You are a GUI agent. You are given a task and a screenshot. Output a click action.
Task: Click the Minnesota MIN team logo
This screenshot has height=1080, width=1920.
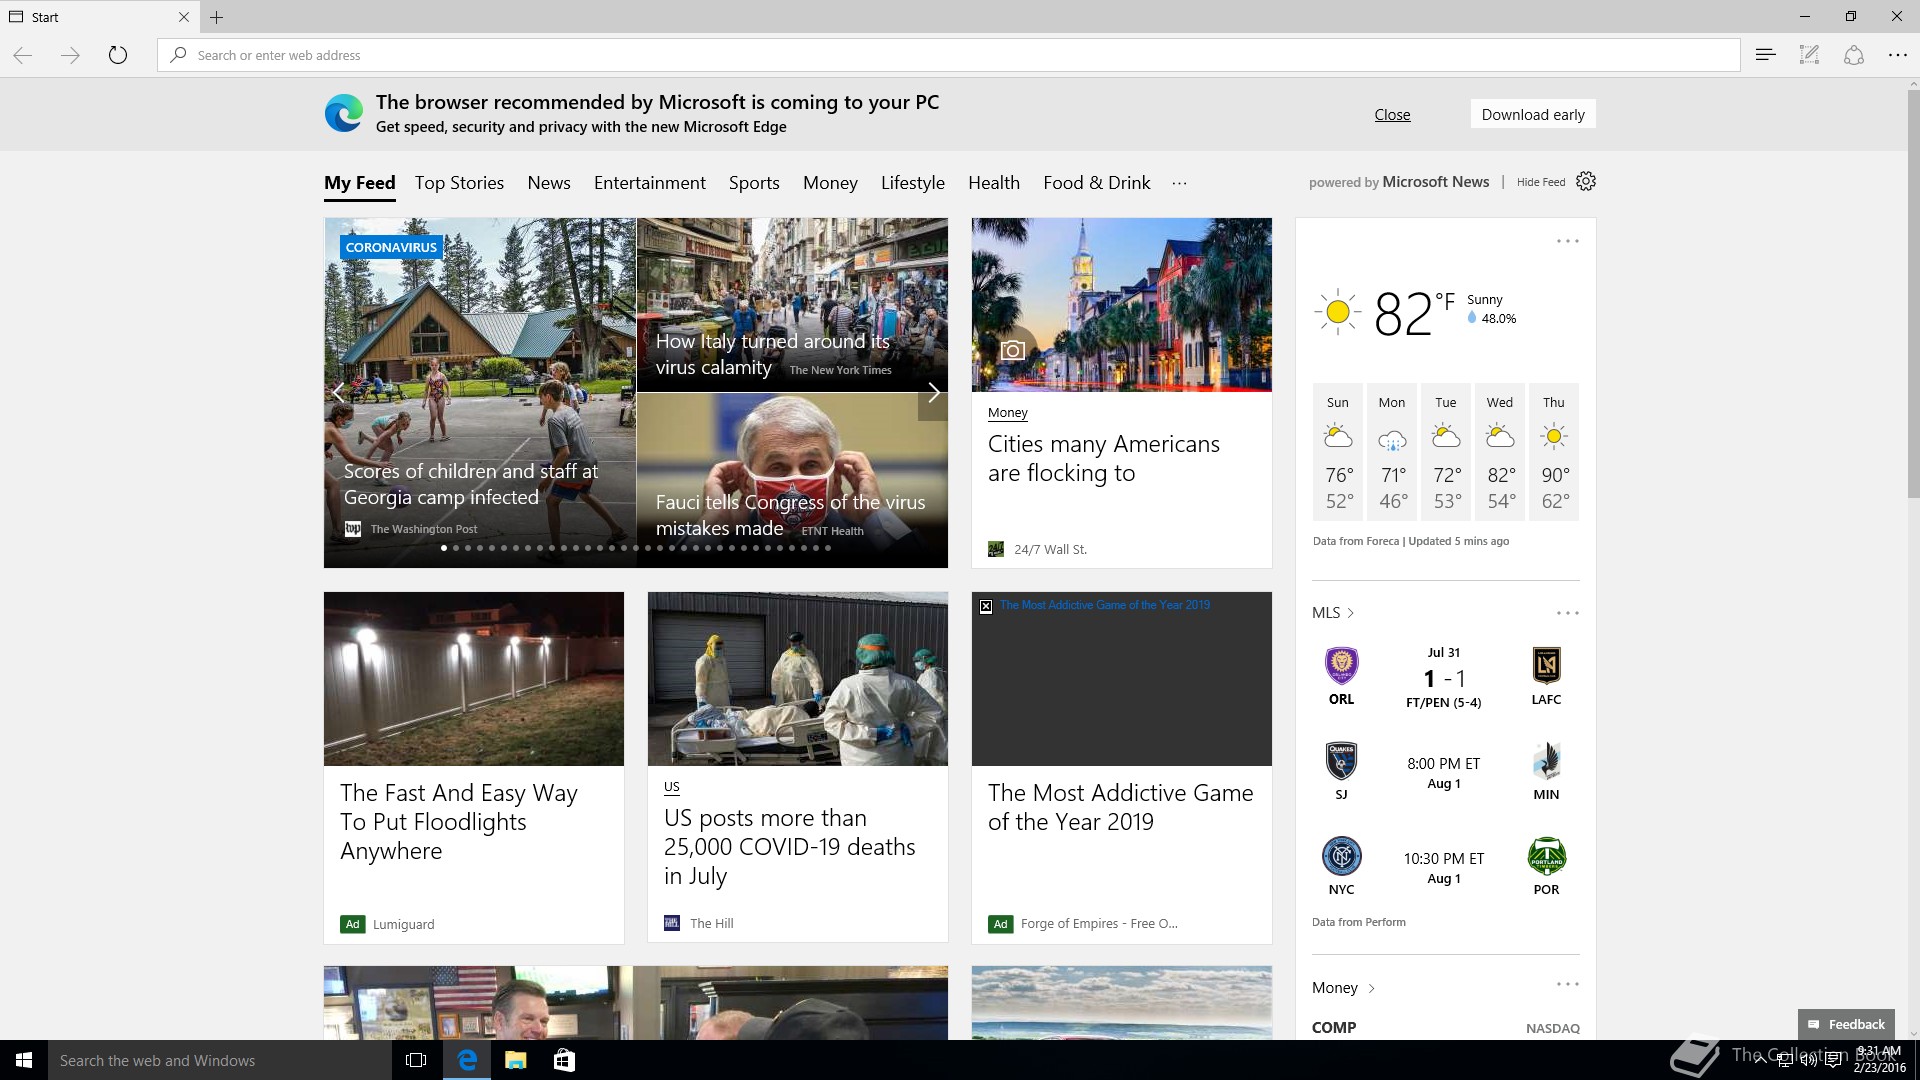(1546, 761)
